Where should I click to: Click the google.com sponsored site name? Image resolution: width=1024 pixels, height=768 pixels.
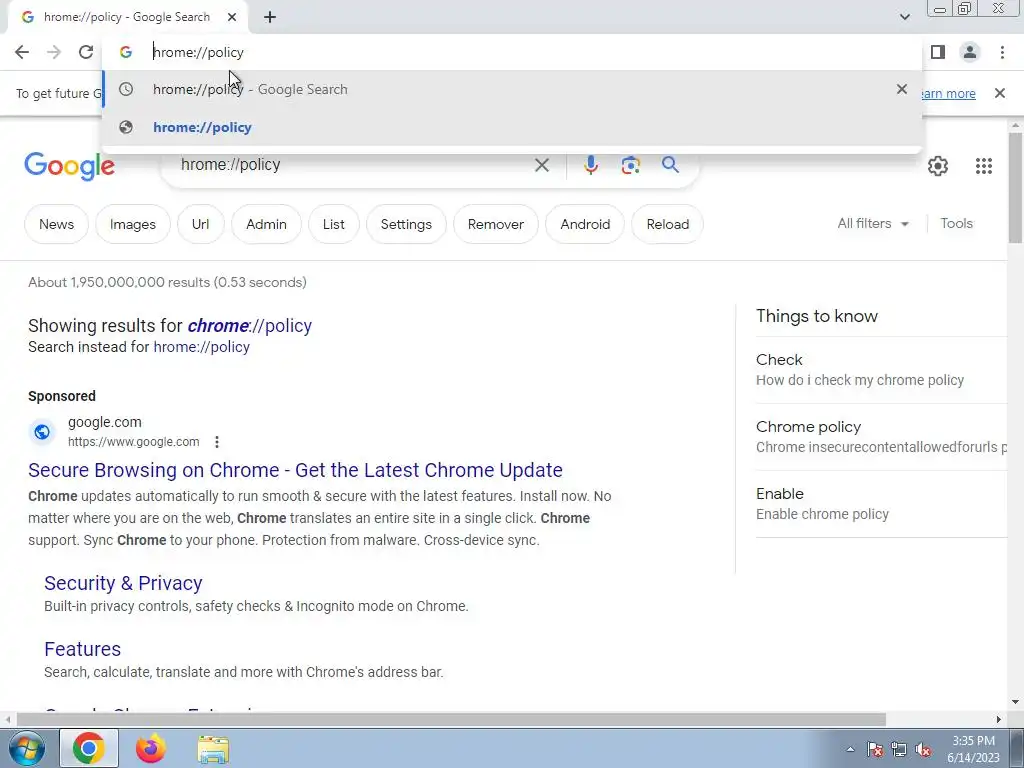(x=104, y=422)
